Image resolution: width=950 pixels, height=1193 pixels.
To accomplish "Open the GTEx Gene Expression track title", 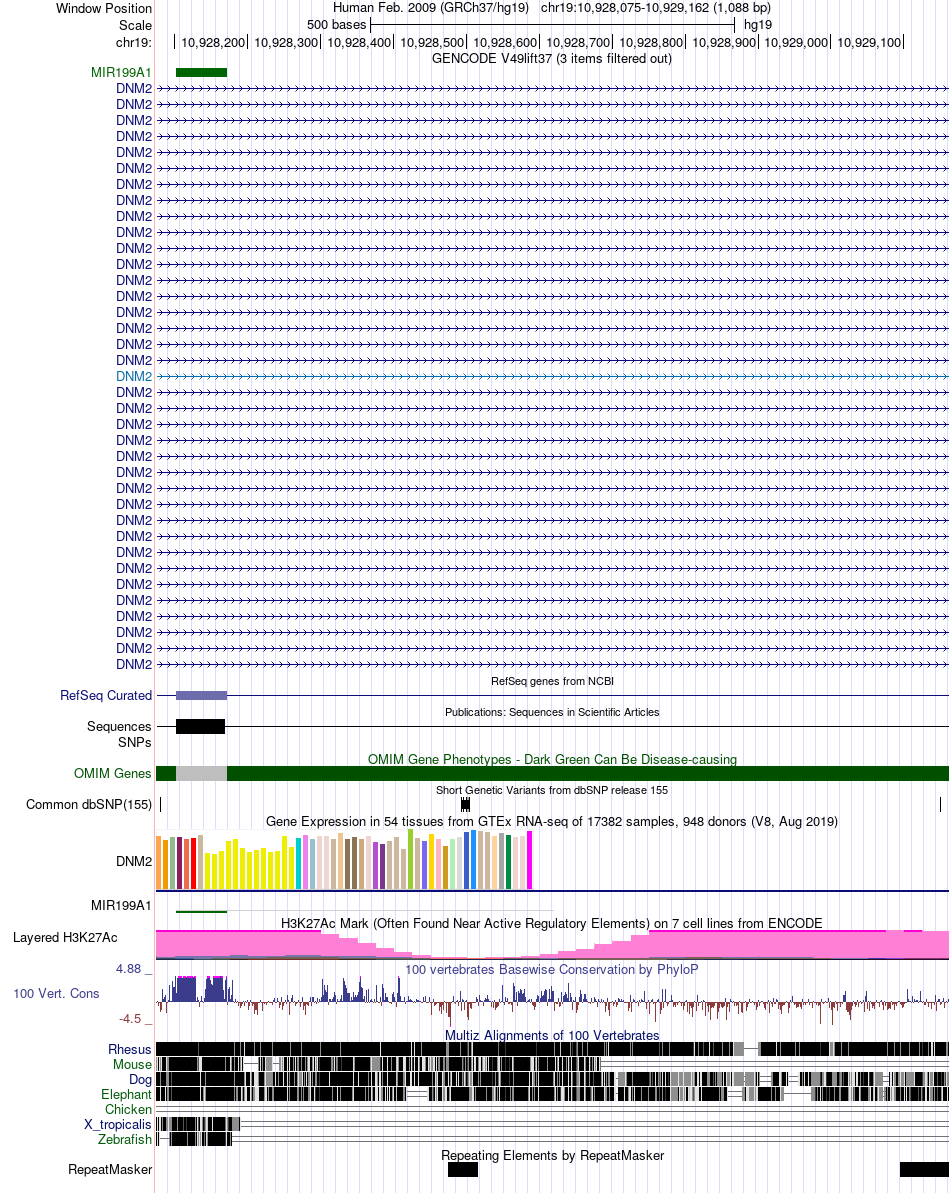I will pyautogui.click(x=552, y=822).
